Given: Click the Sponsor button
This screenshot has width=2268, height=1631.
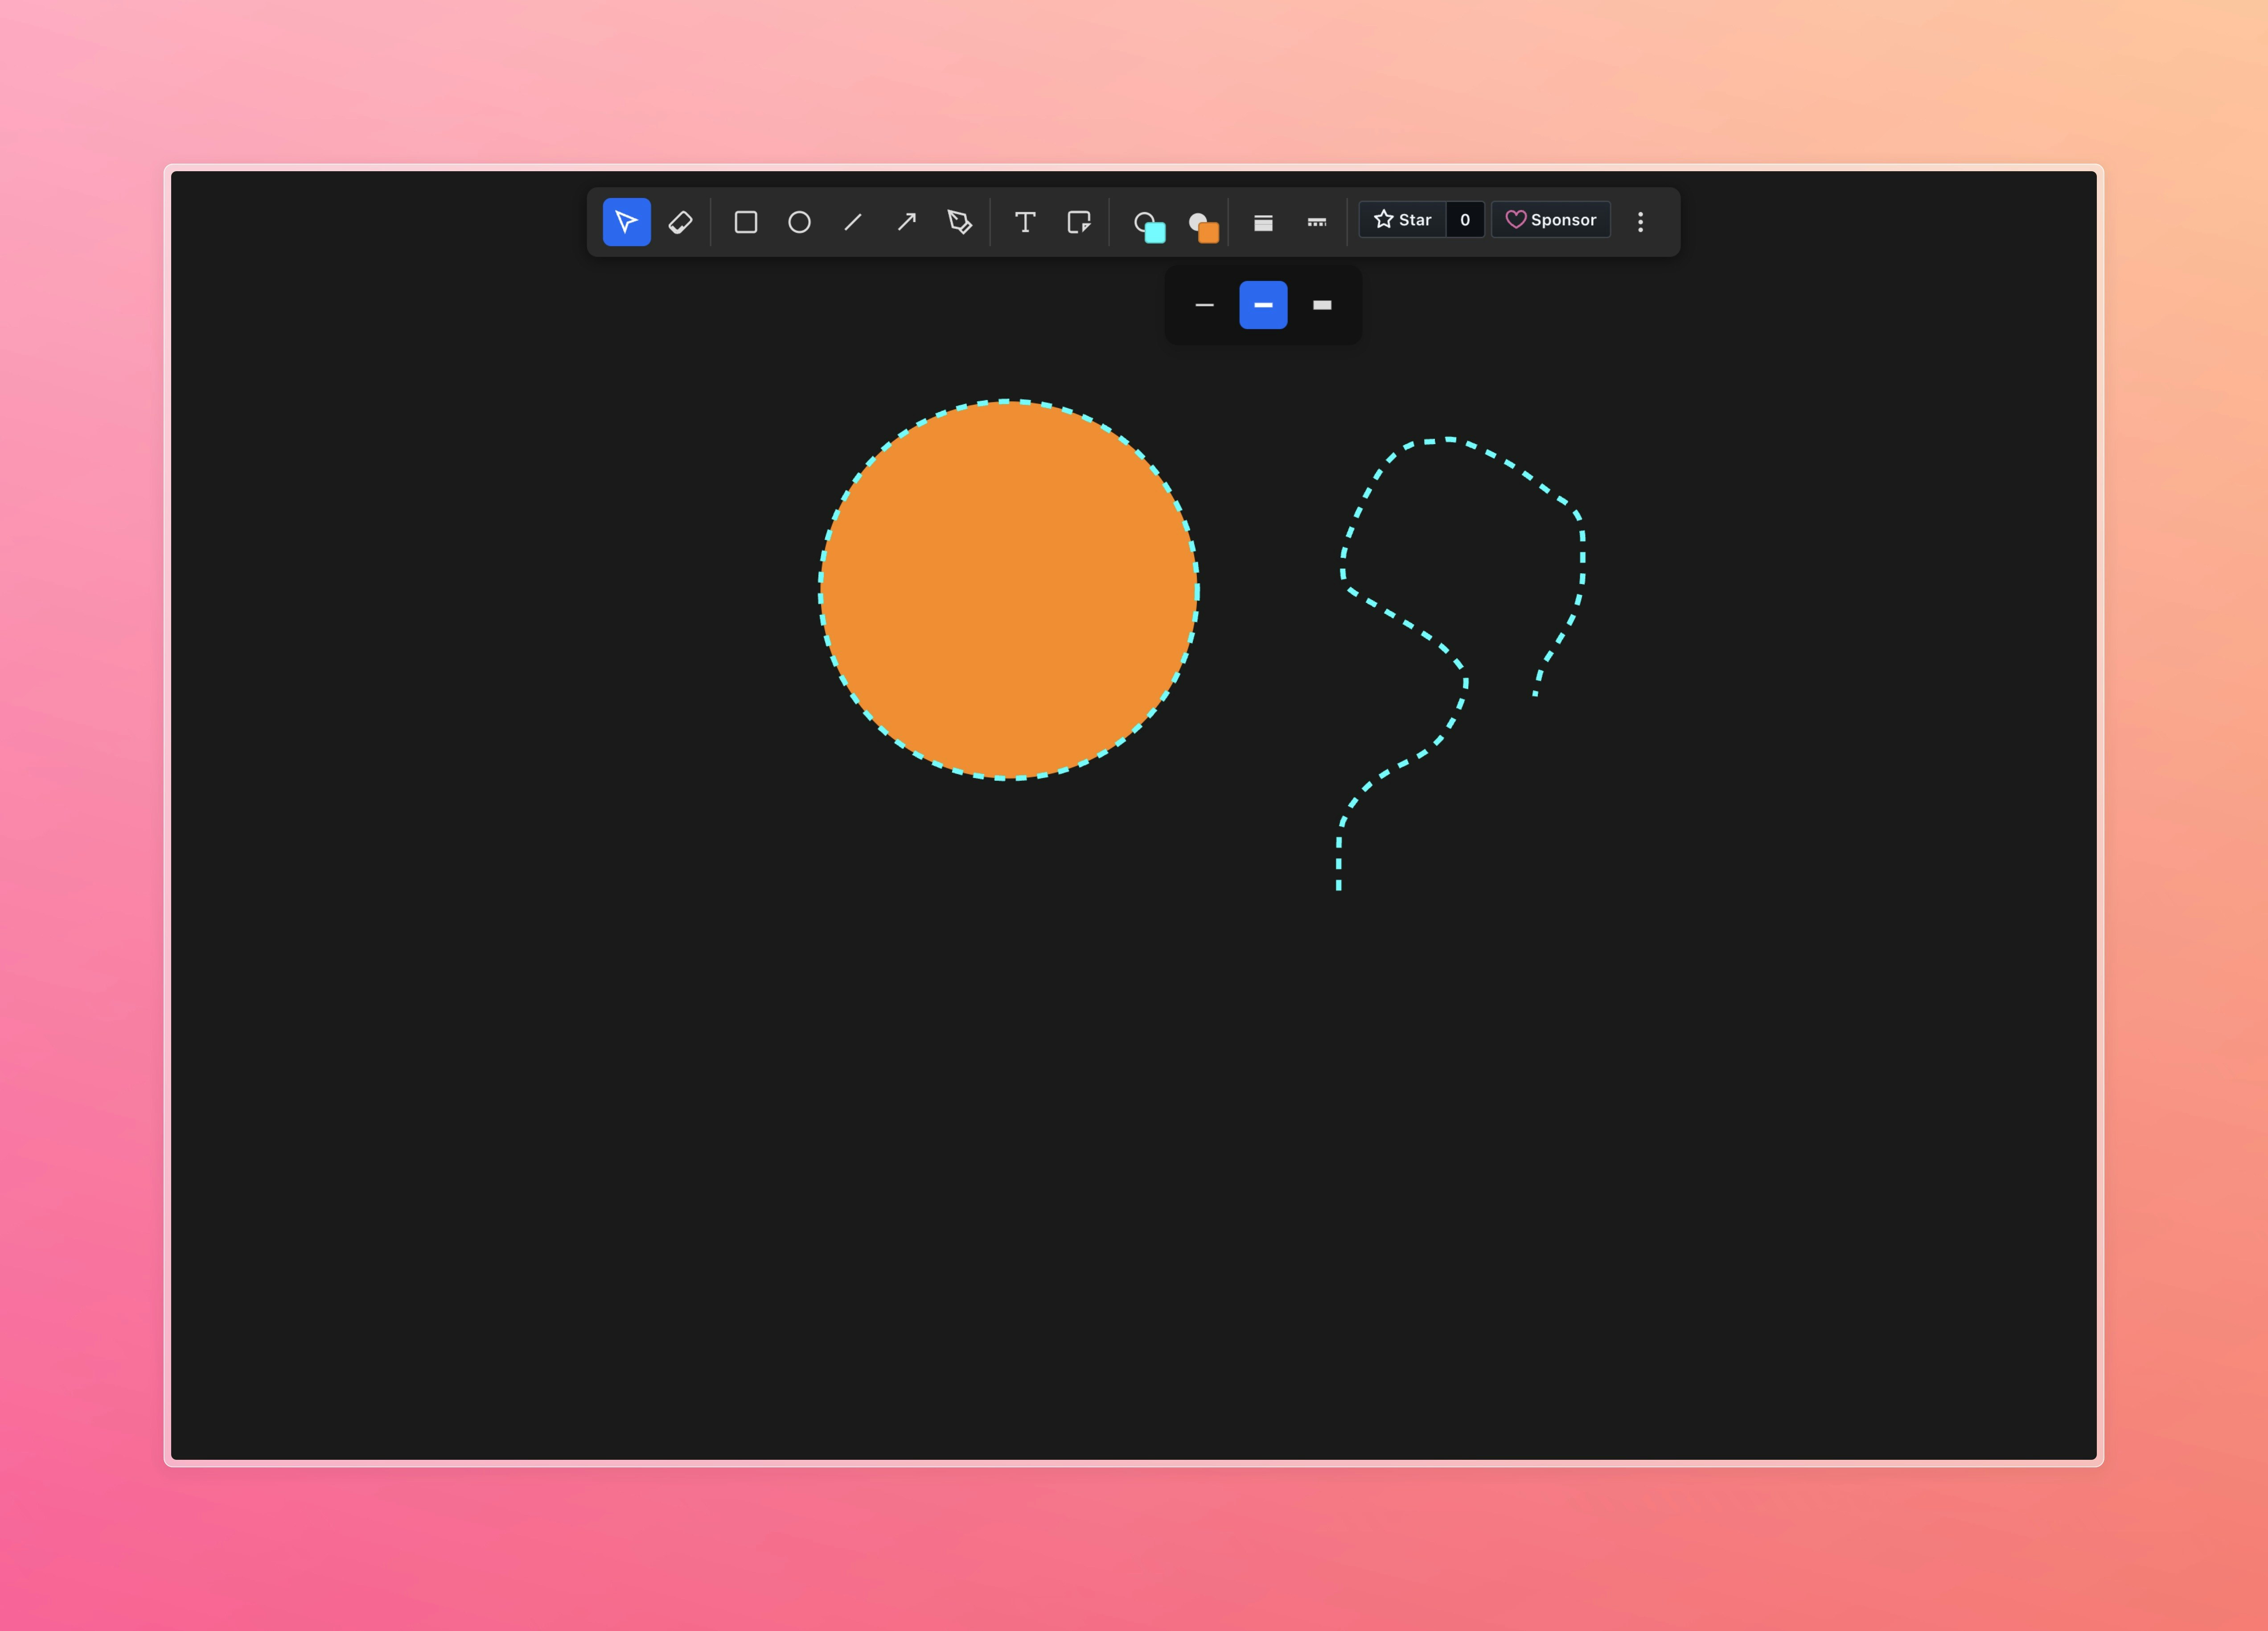Looking at the screenshot, I should click(1551, 220).
